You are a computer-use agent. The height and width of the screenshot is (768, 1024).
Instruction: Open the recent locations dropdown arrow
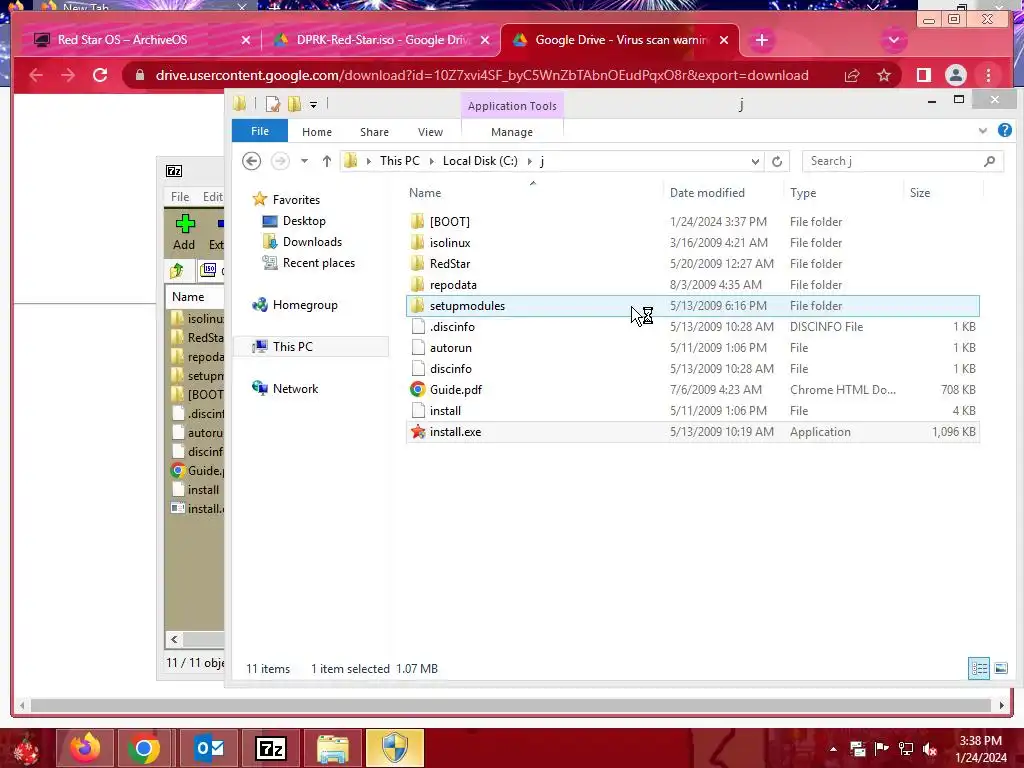pyautogui.click(x=304, y=161)
